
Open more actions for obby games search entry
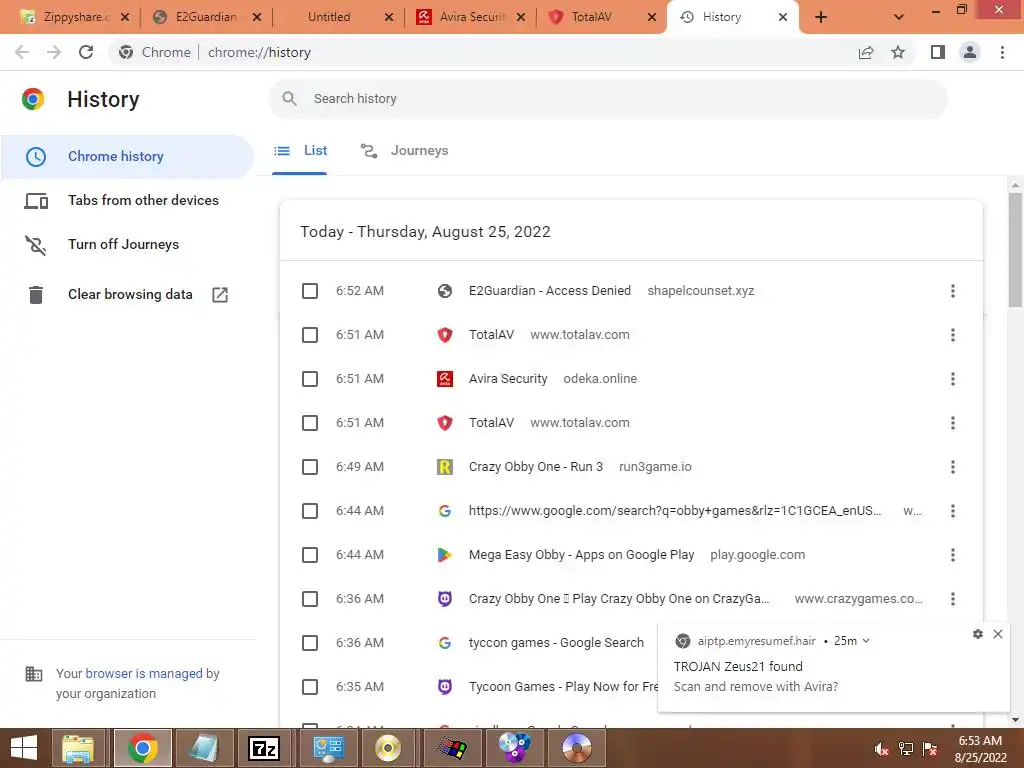(953, 511)
